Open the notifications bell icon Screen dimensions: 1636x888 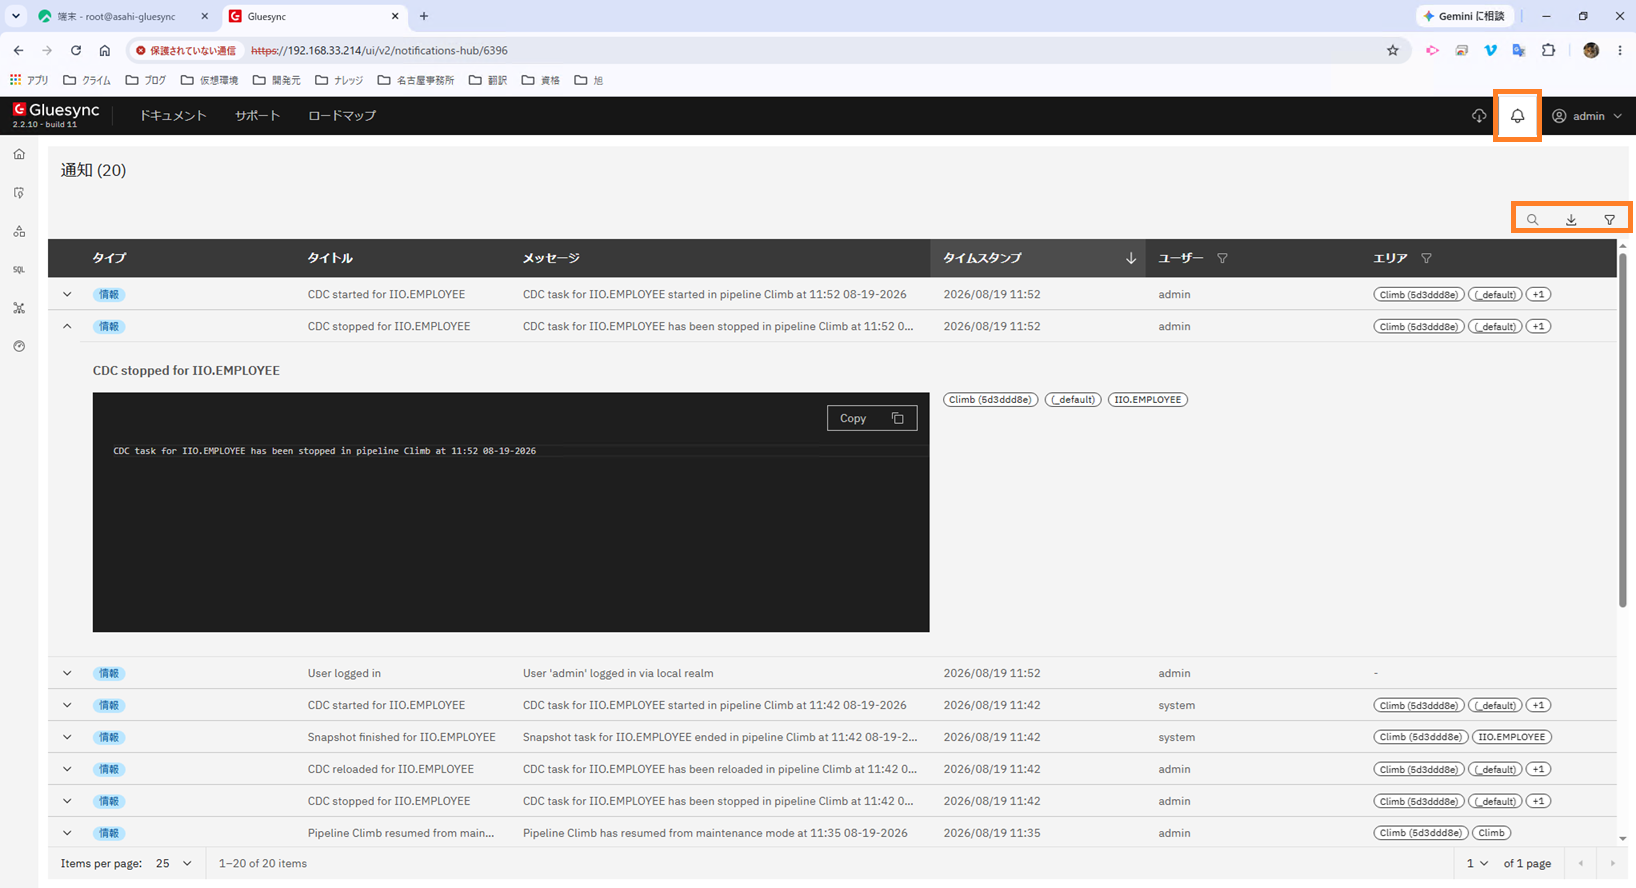(1517, 116)
